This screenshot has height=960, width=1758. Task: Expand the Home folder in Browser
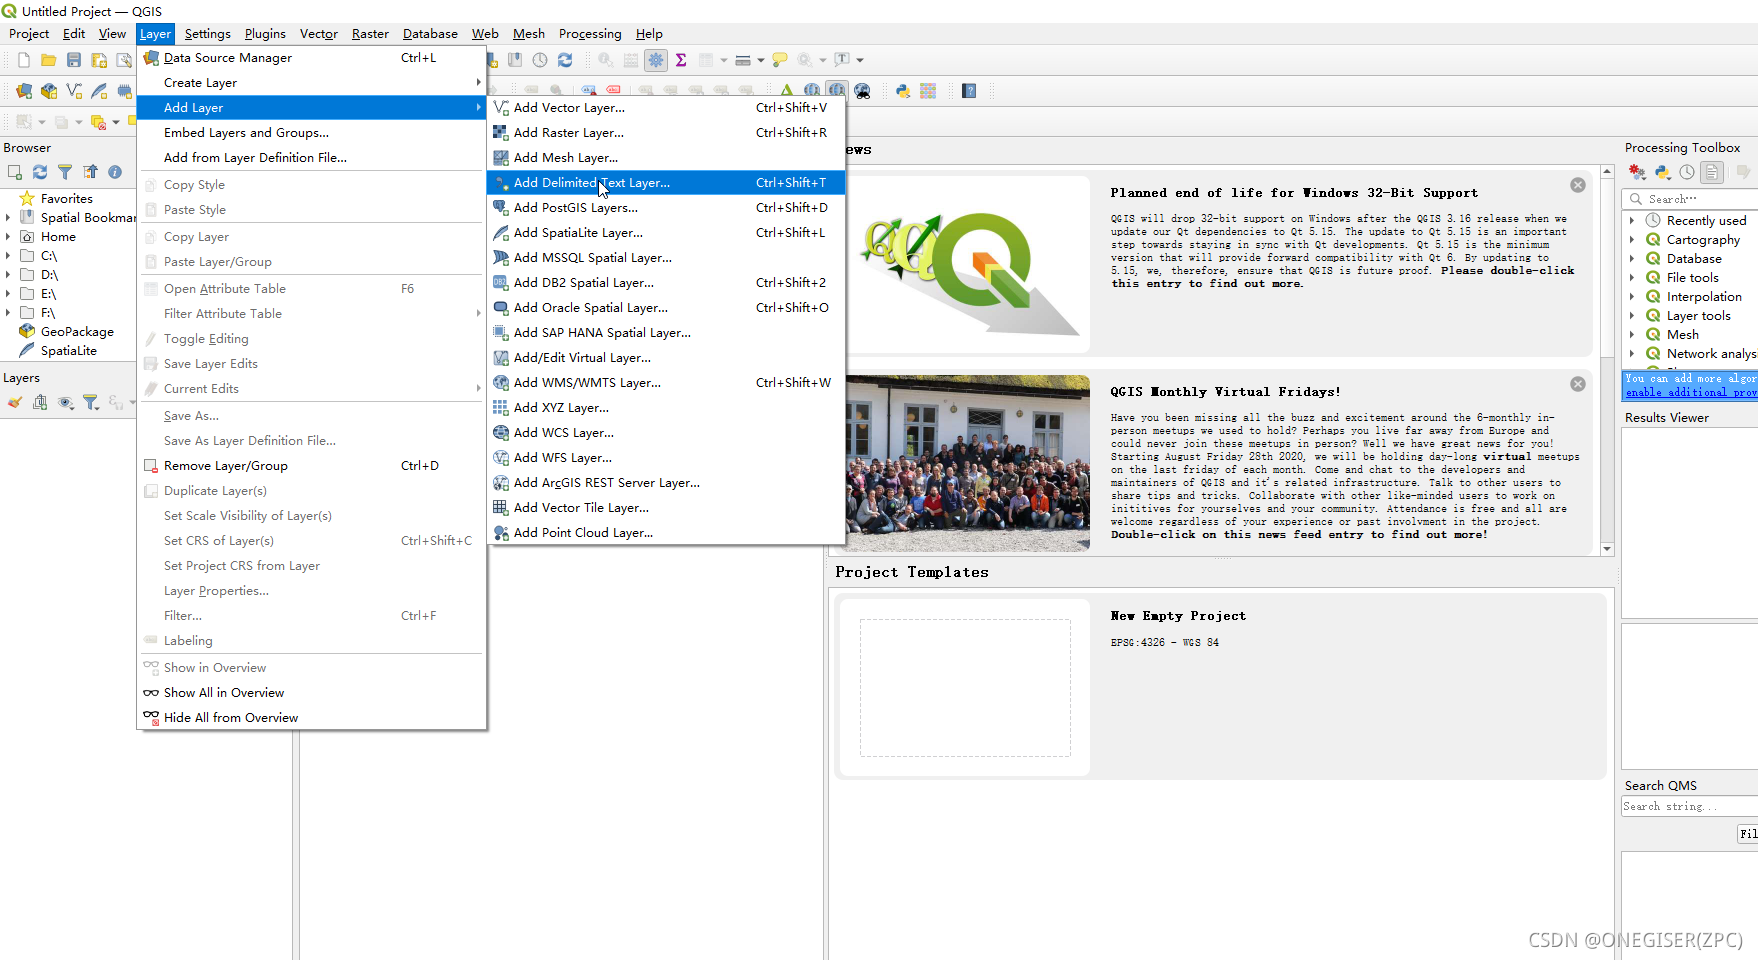pos(8,237)
